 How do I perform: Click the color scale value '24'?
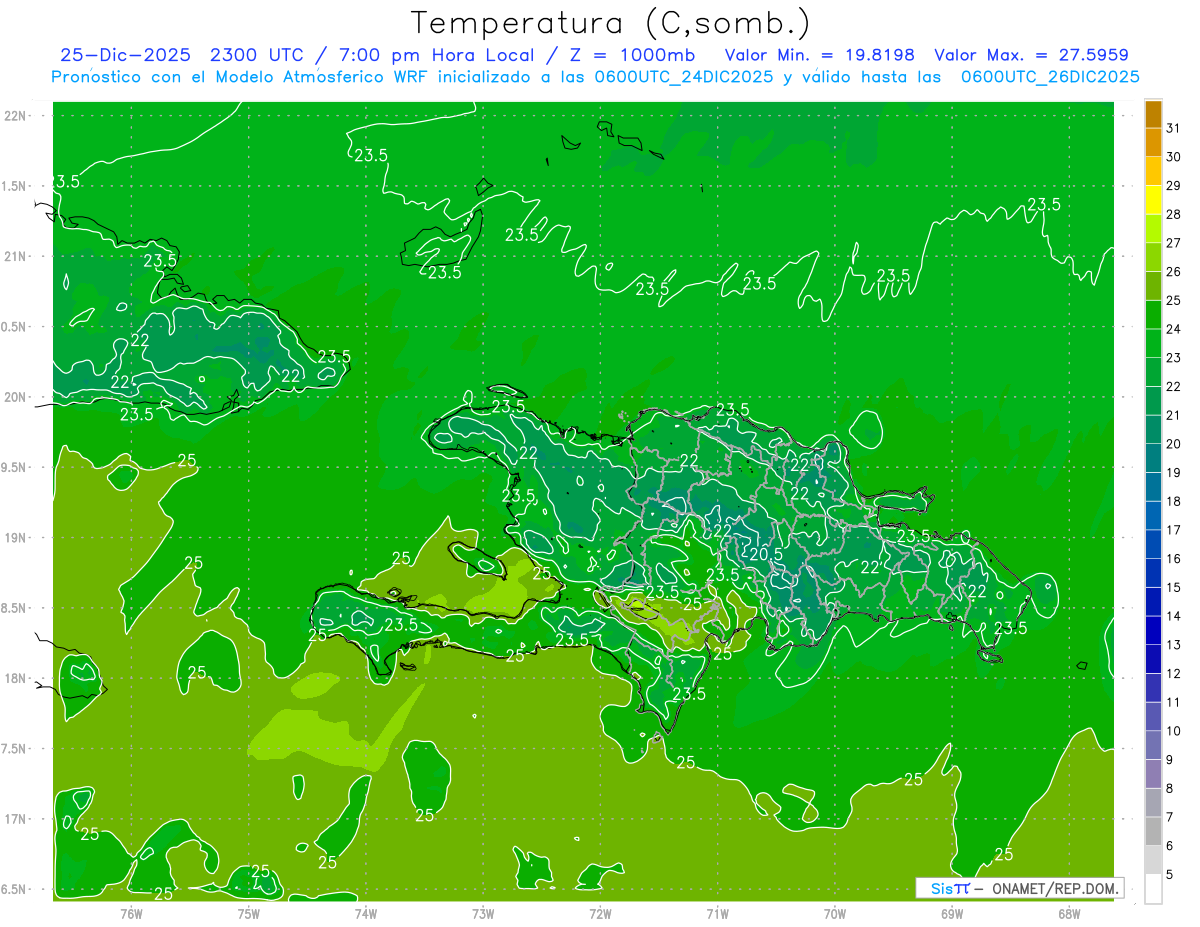coord(1173,329)
